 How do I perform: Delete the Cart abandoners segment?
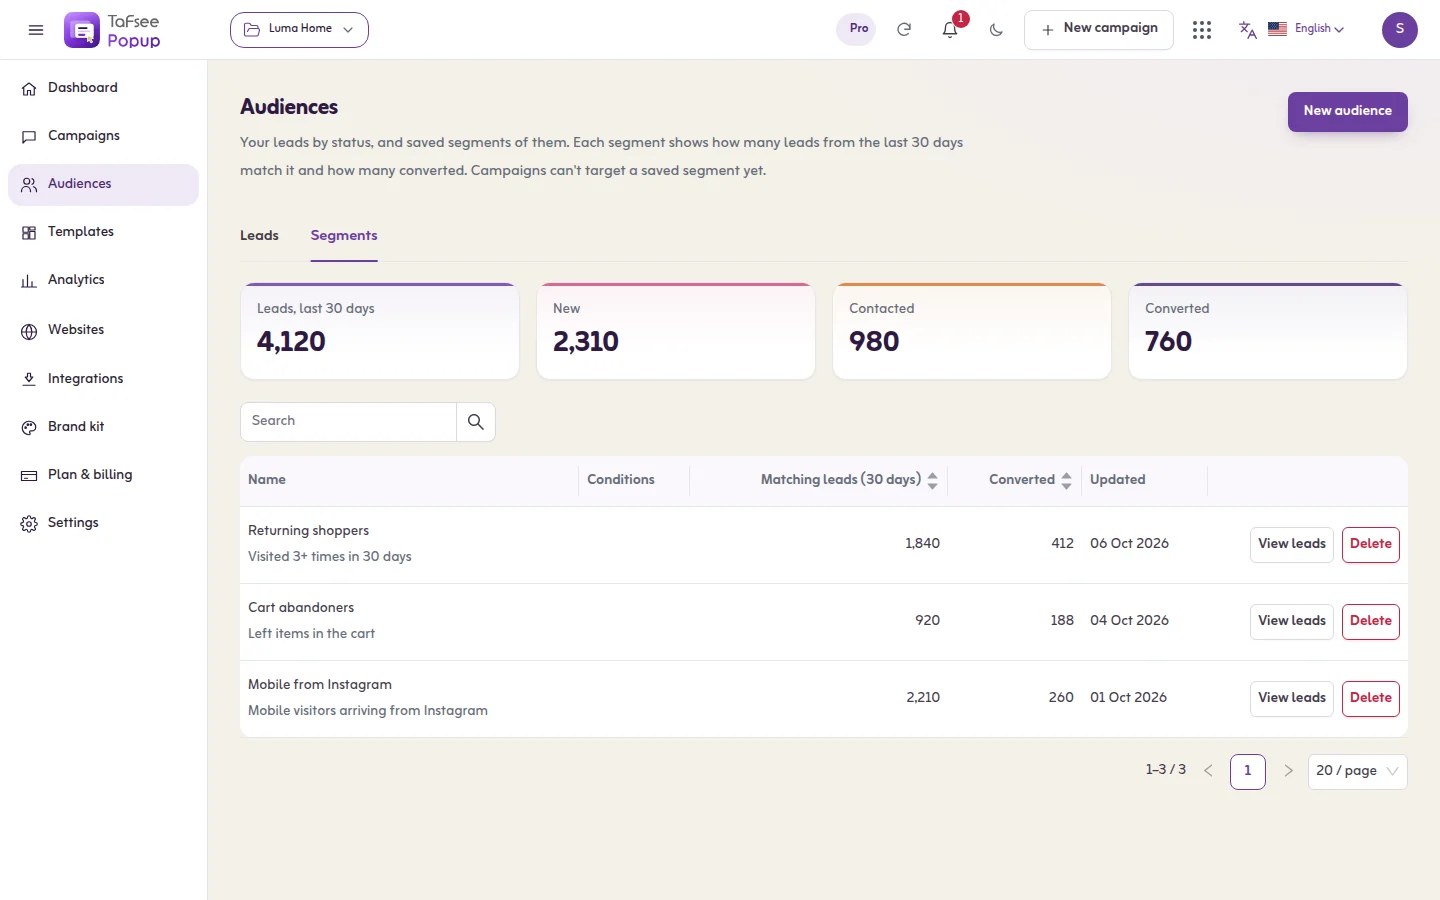[1370, 621]
